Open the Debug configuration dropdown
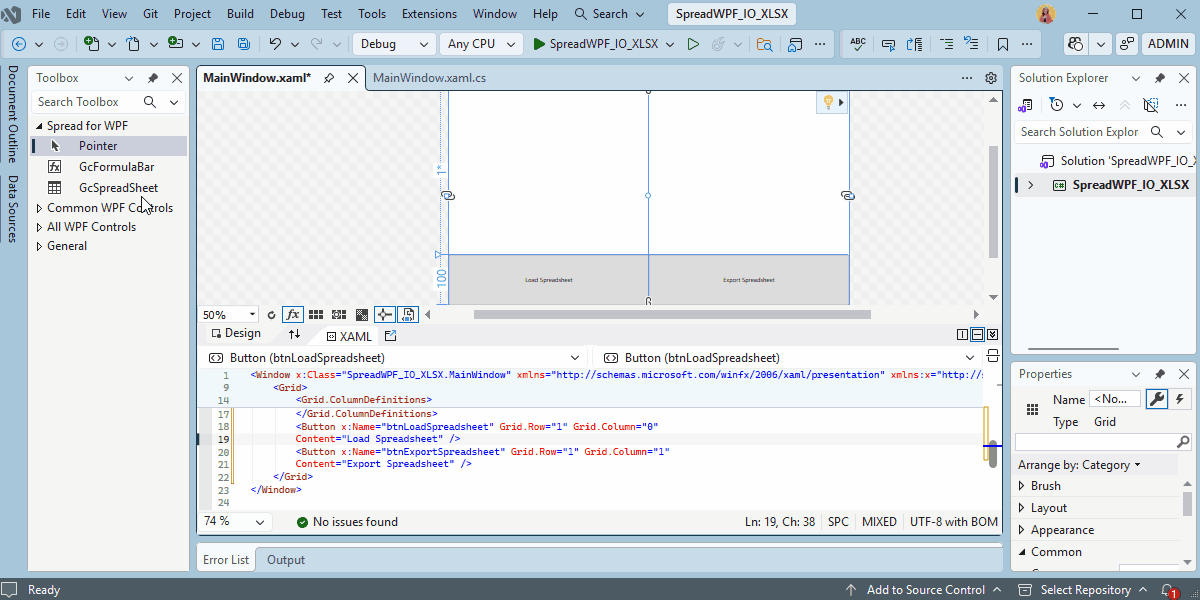 [395, 44]
